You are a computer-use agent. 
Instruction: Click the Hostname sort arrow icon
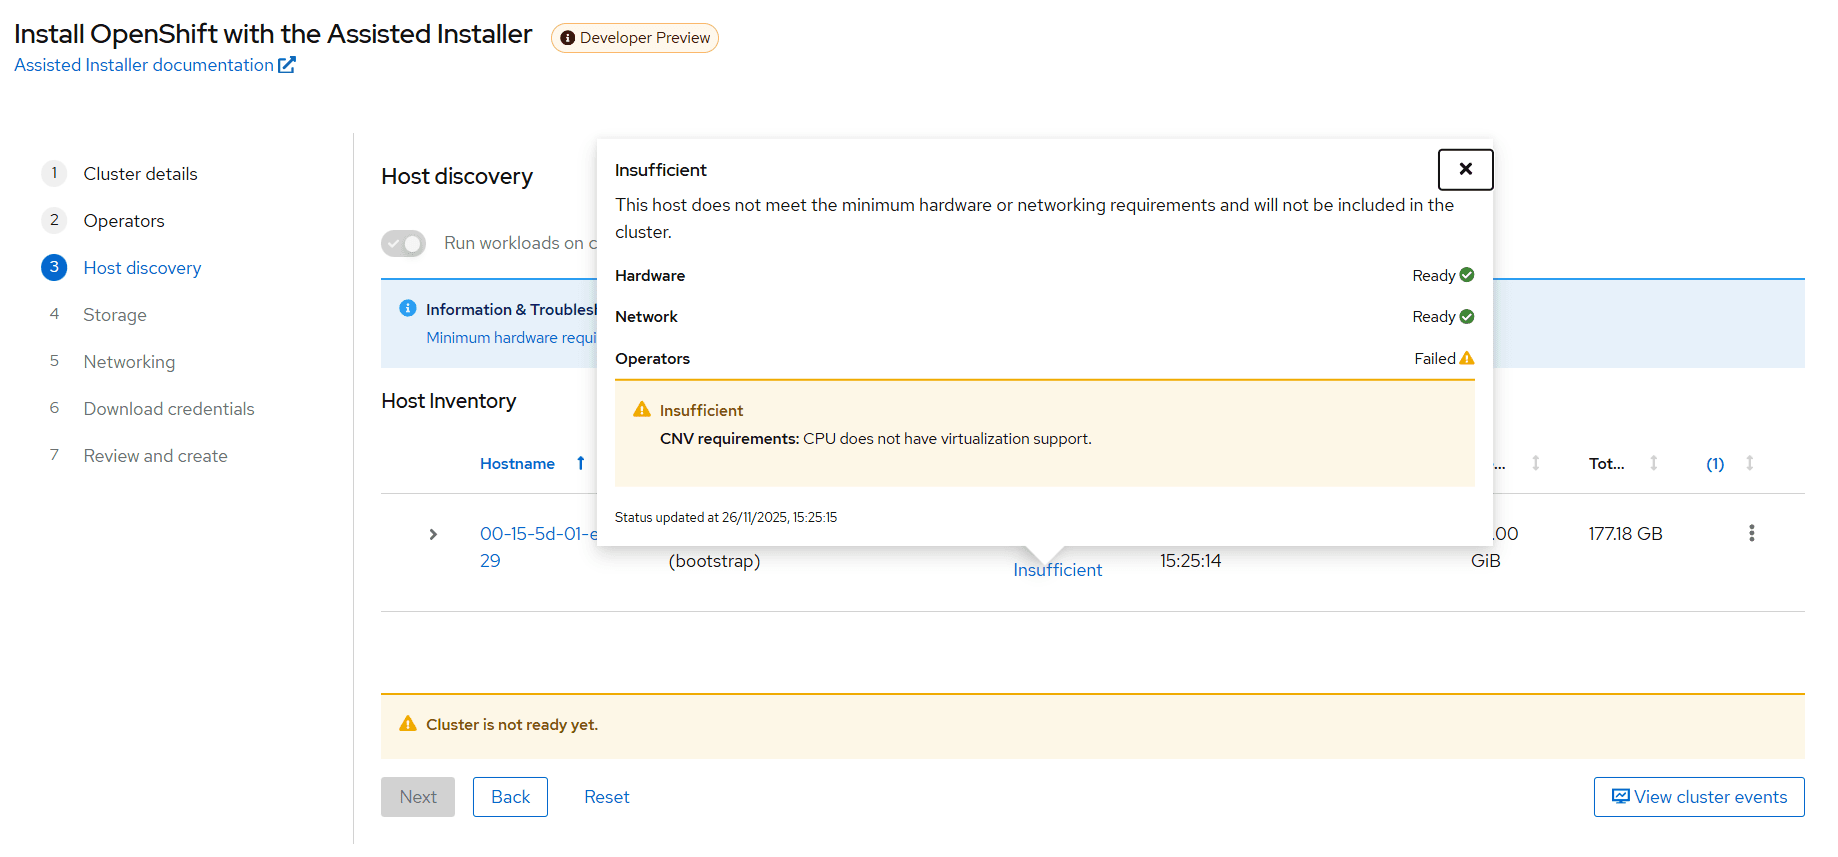tap(580, 463)
